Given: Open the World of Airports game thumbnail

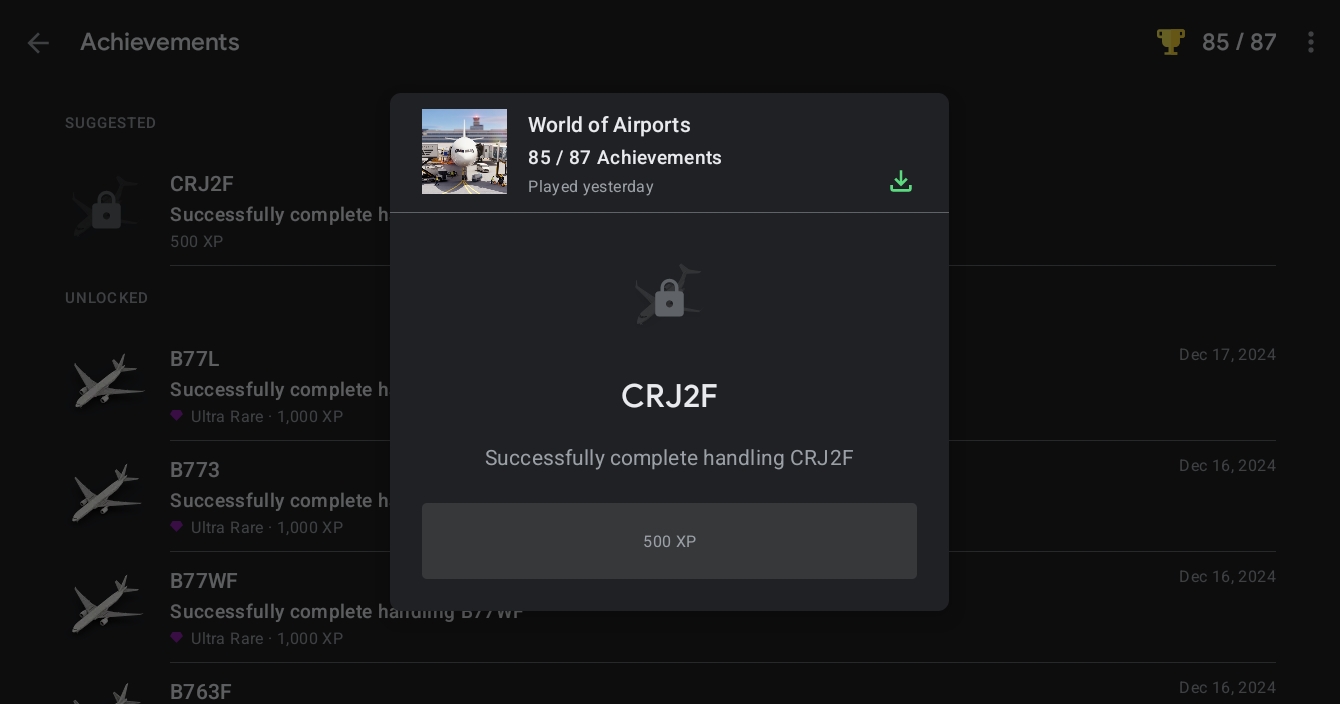Looking at the screenshot, I should point(464,151).
